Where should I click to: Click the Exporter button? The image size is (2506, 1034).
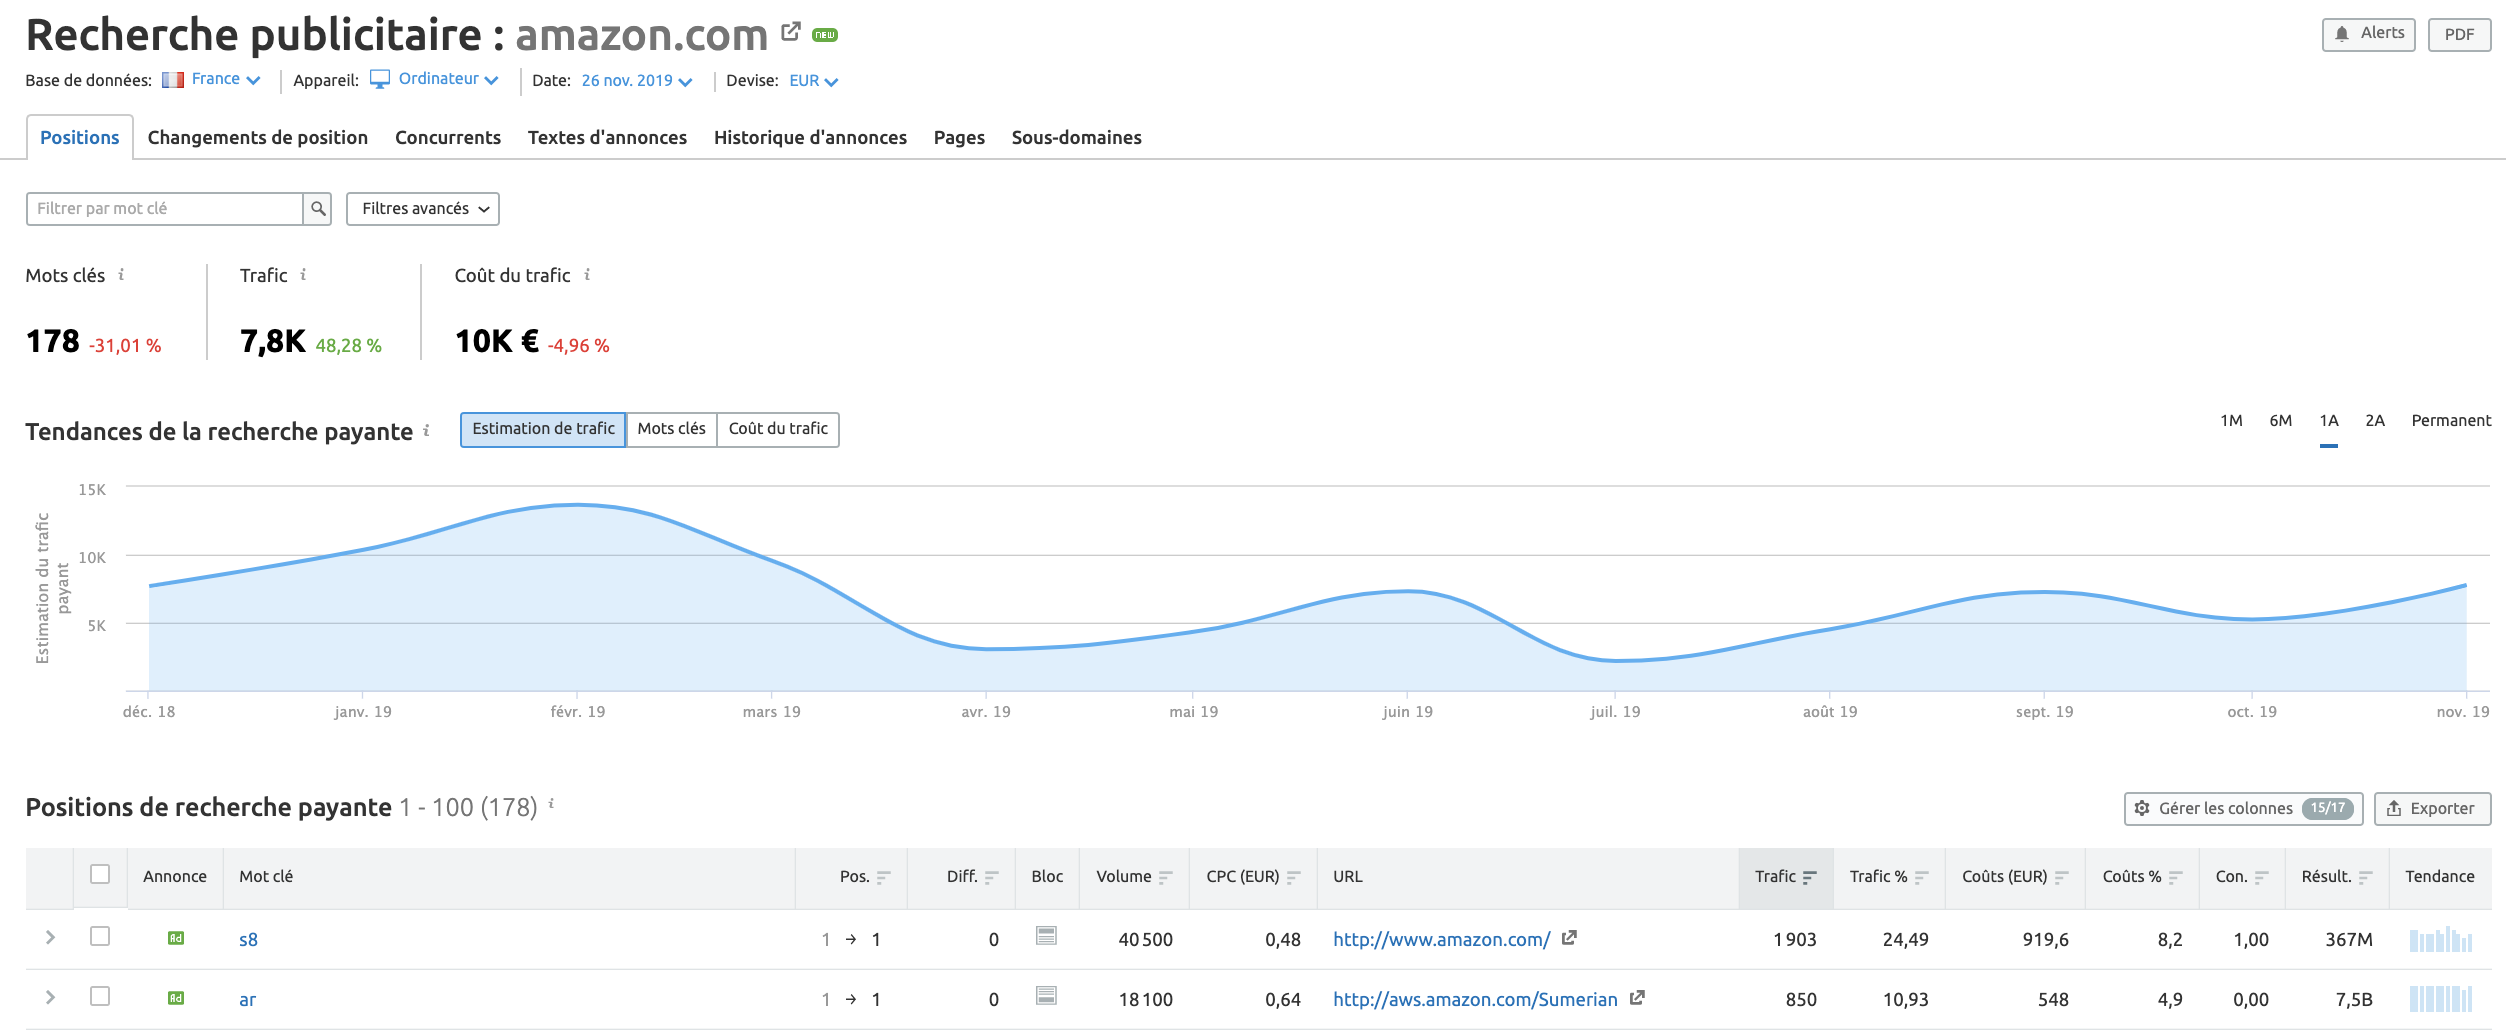tap(2432, 809)
